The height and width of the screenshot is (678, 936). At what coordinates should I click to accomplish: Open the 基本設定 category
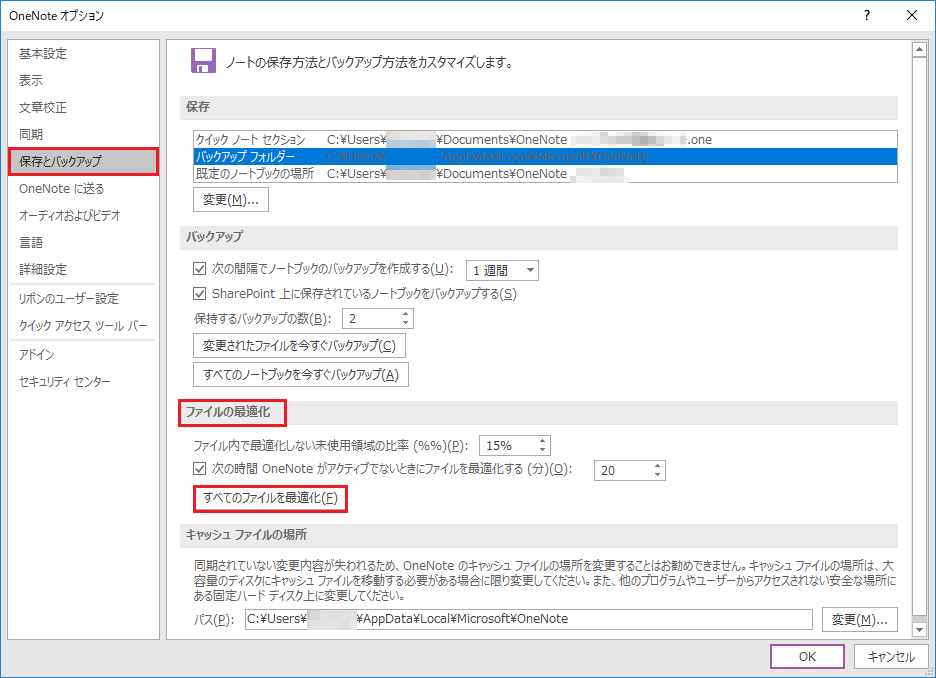43,54
